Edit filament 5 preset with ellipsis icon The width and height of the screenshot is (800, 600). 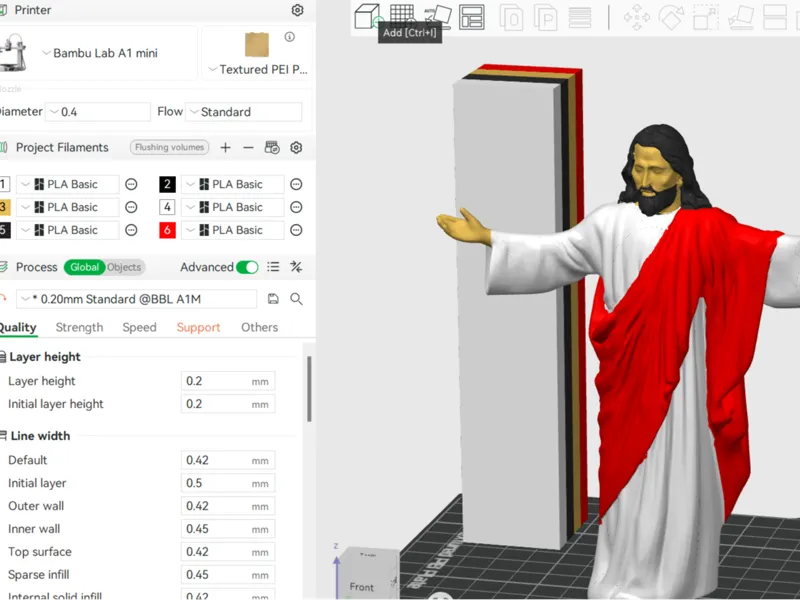(131, 230)
